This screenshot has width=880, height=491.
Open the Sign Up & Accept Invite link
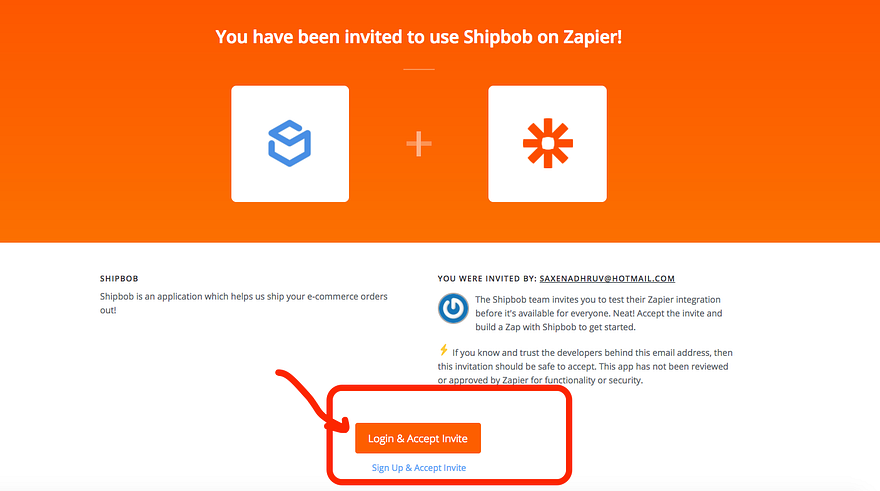point(418,468)
